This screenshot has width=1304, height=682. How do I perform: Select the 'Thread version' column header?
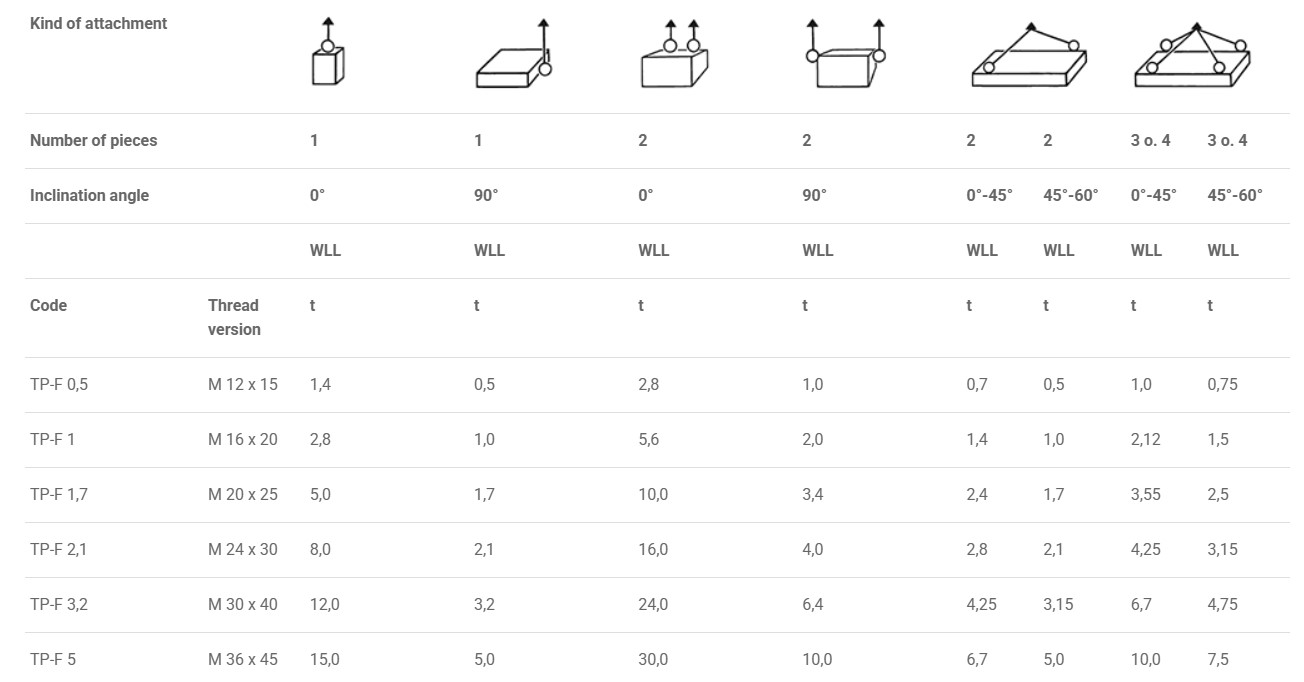[234, 317]
